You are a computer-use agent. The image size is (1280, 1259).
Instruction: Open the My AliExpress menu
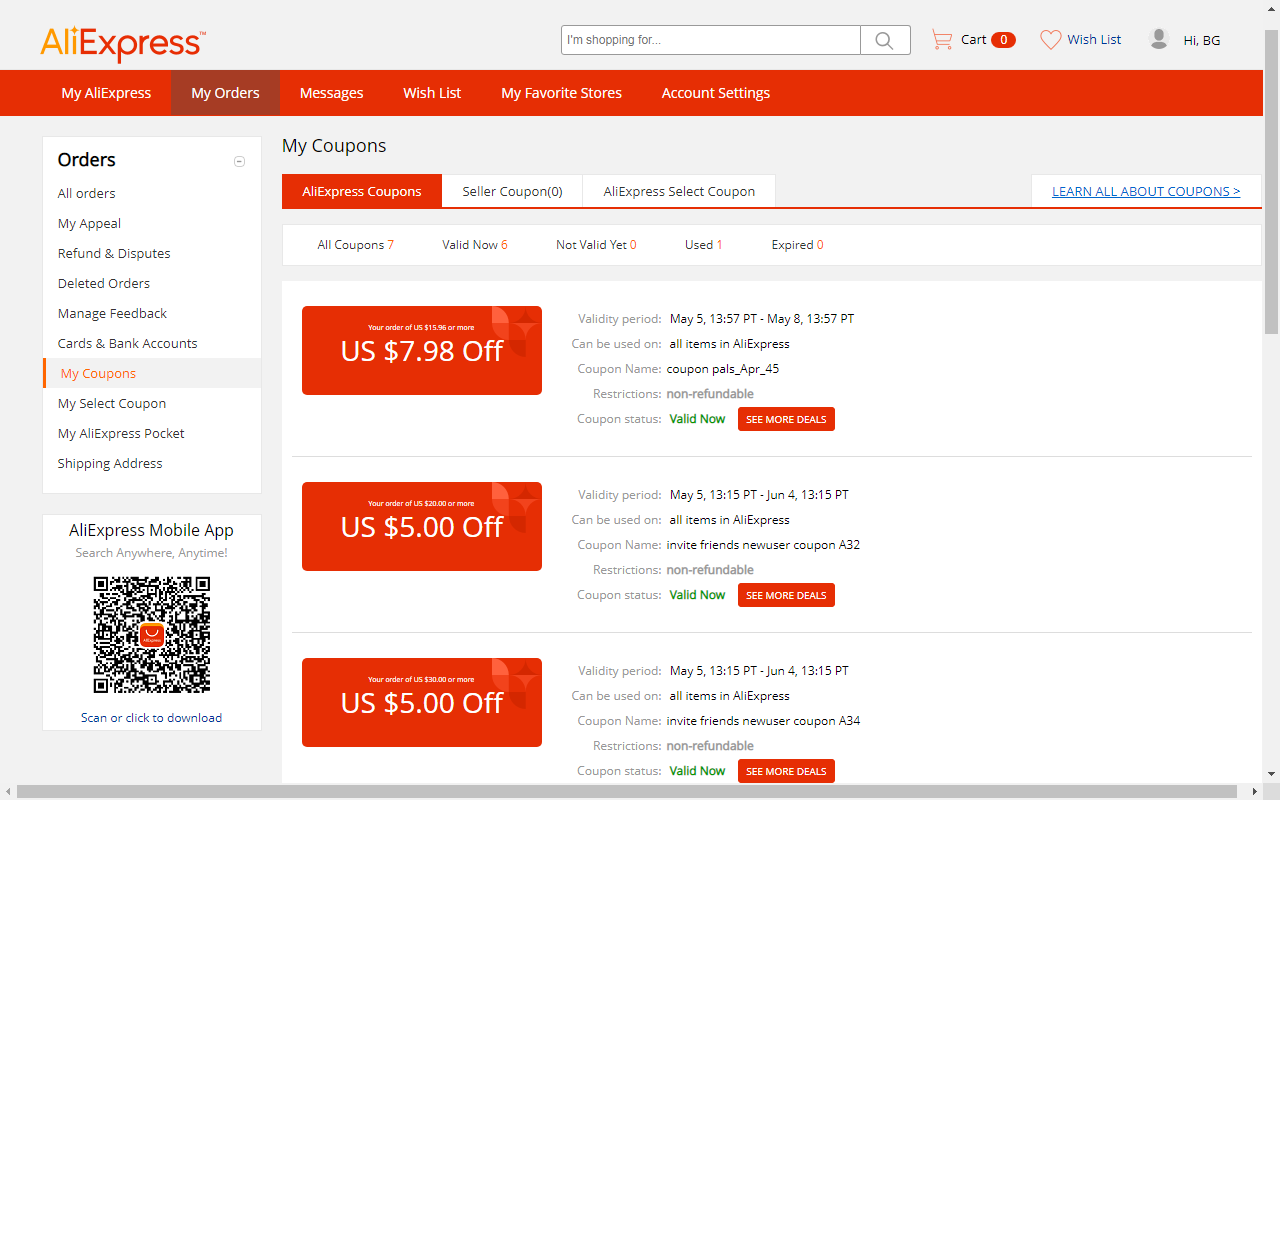[106, 93]
